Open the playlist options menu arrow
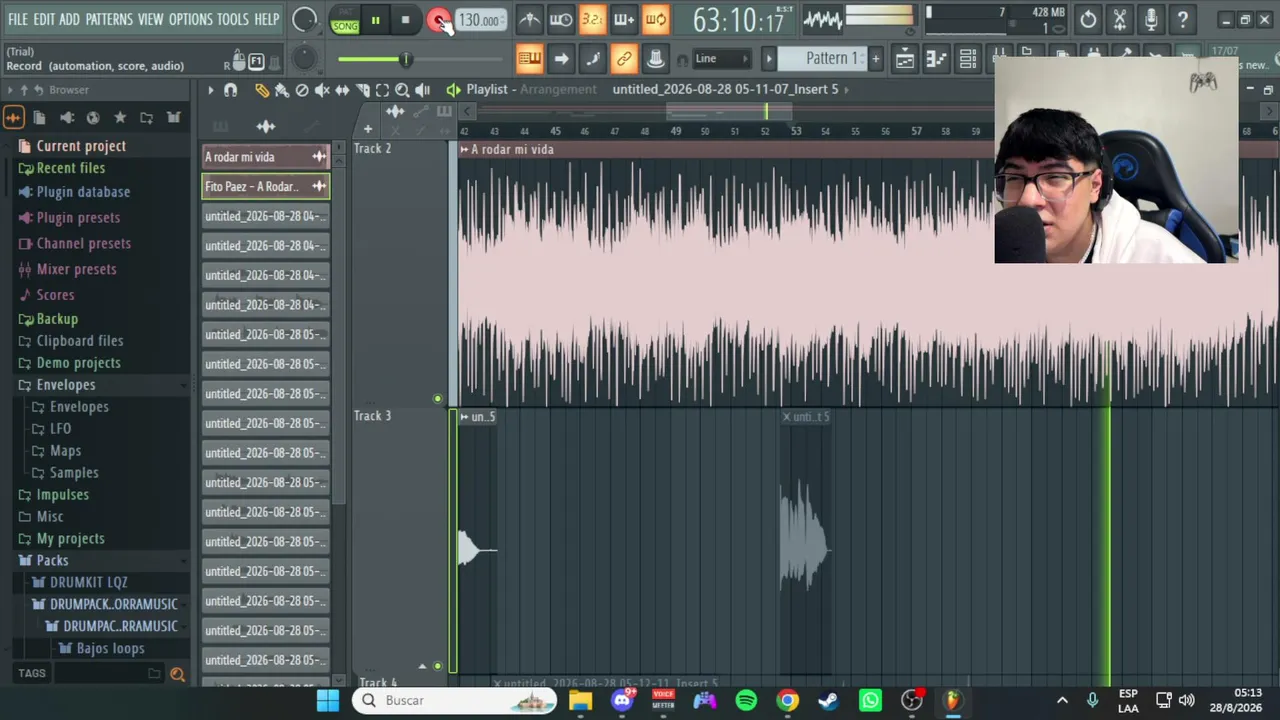The height and width of the screenshot is (720, 1280). [x=210, y=90]
